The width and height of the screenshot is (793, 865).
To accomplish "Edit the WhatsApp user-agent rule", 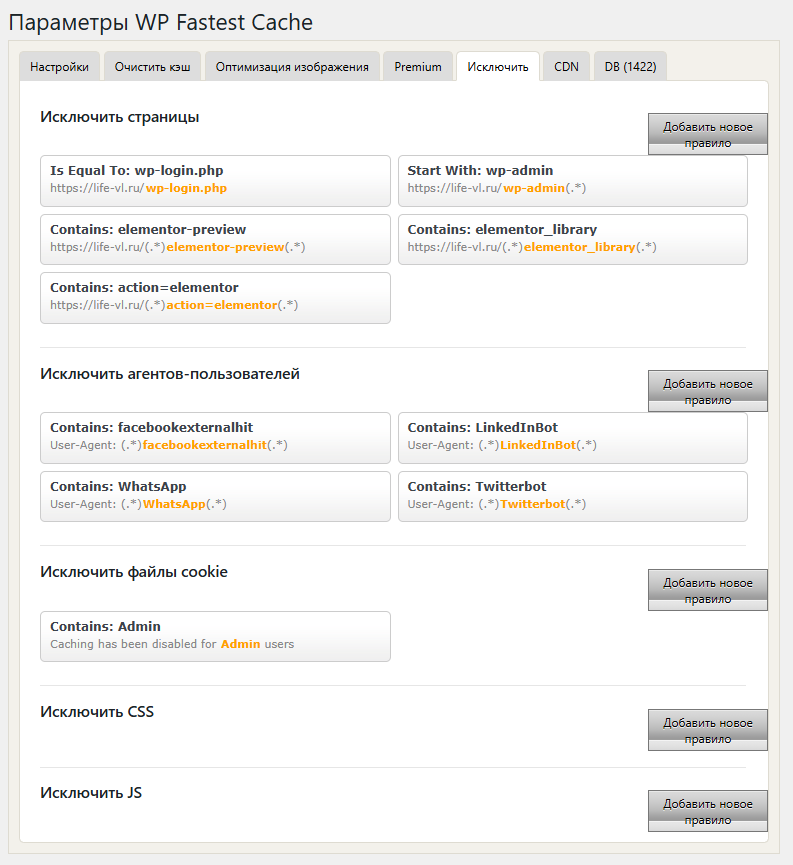I will 215,496.
